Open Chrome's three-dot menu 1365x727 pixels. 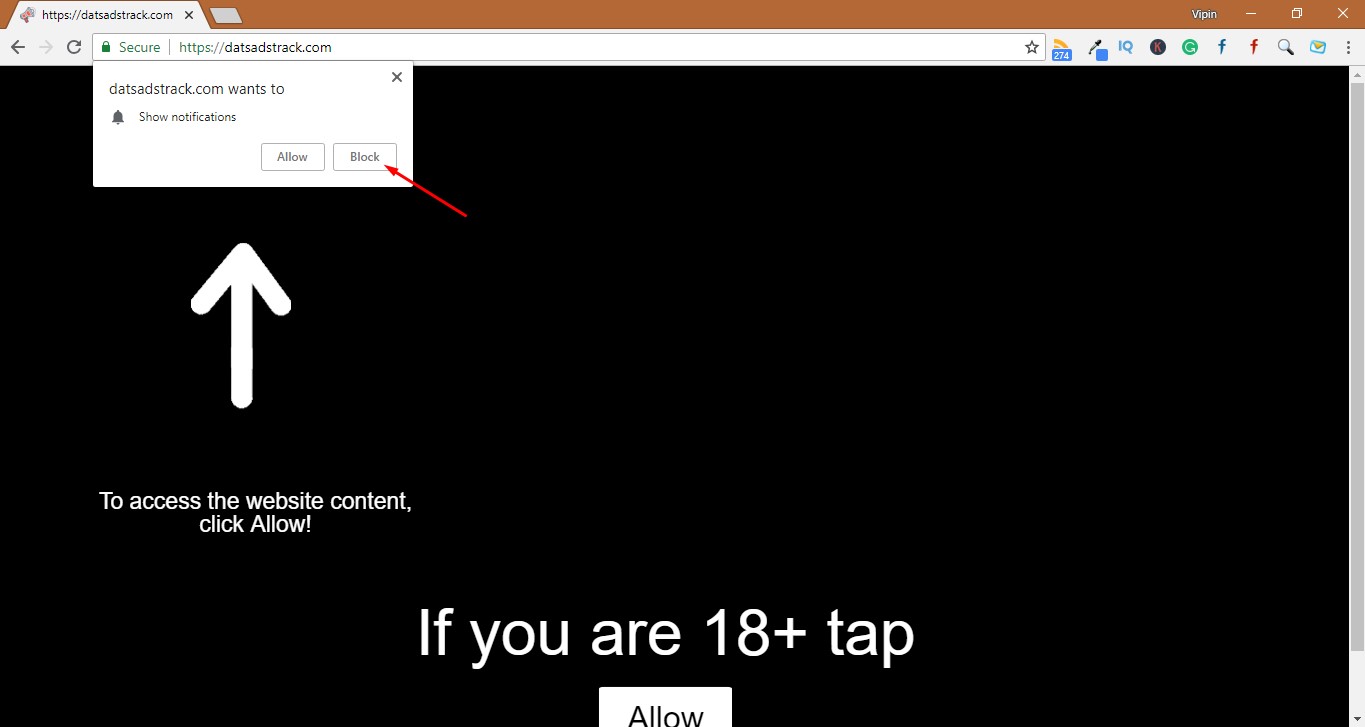tap(1348, 47)
